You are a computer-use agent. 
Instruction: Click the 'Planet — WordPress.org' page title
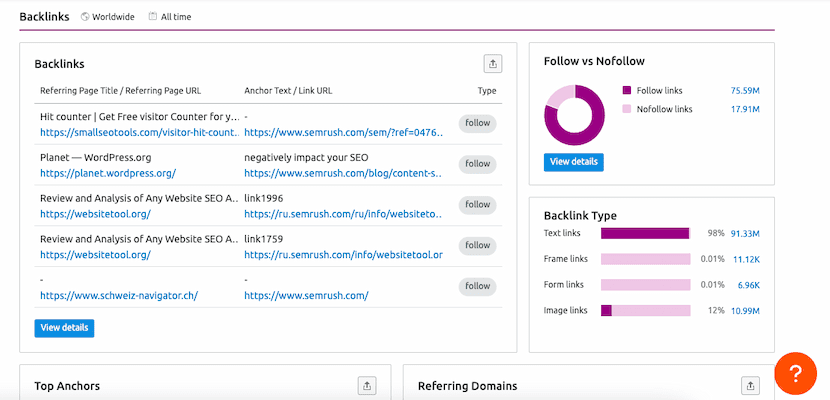(x=95, y=158)
